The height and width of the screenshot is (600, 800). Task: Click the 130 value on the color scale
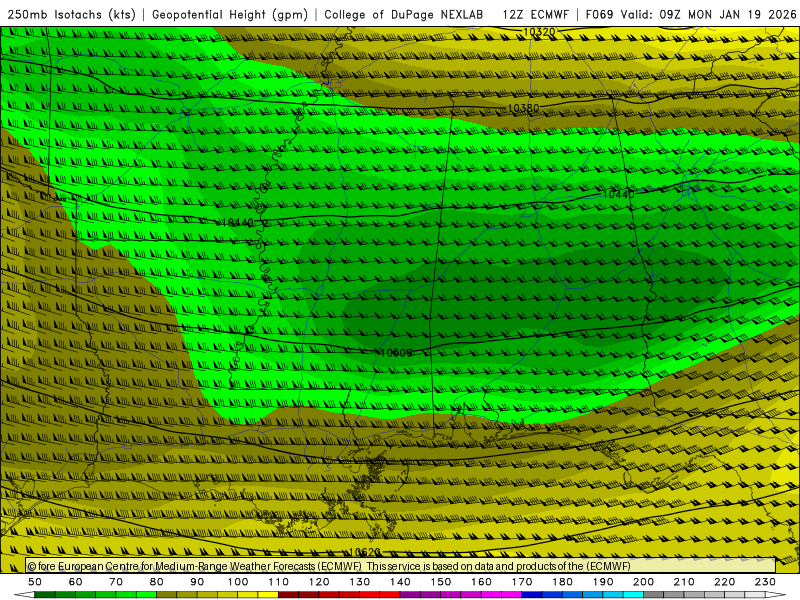359,582
